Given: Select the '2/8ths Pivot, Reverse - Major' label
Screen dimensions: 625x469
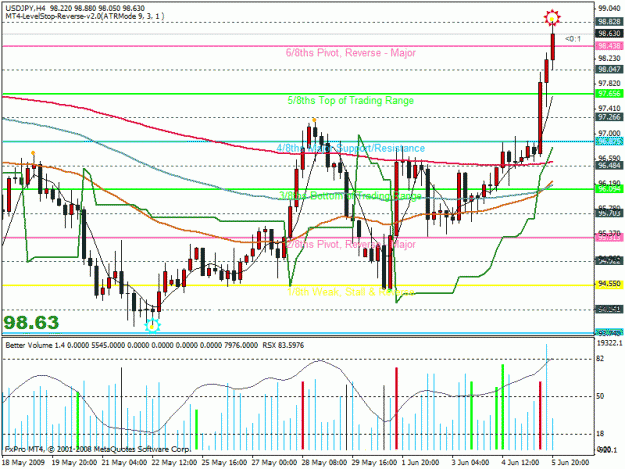Looking at the screenshot, I should click(x=351, y=244).
